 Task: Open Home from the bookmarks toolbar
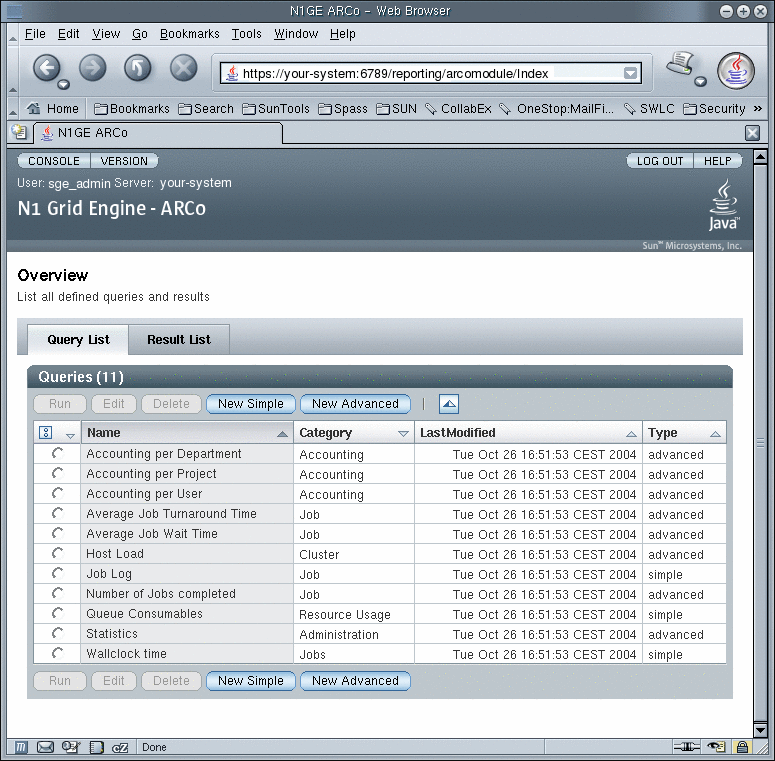click(x=52, y=108)
